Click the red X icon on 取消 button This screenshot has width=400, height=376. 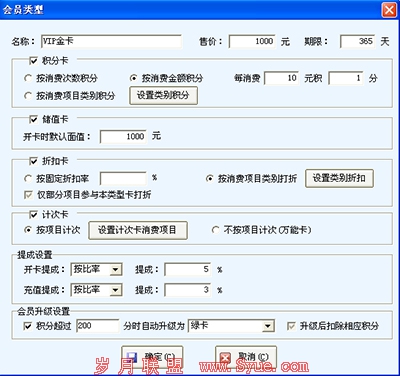pos(226,358)
